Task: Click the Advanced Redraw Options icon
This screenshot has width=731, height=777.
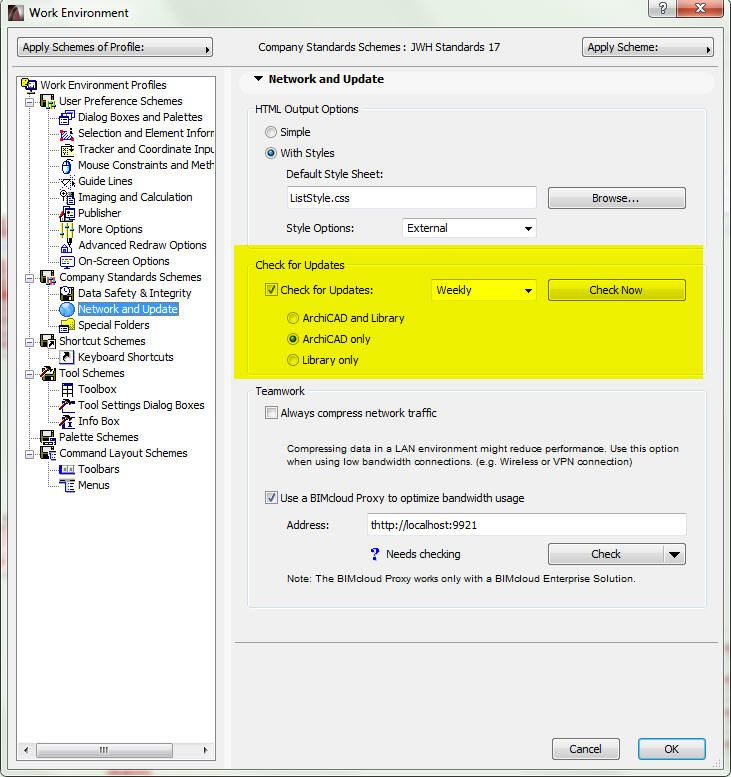Action: 66,245
